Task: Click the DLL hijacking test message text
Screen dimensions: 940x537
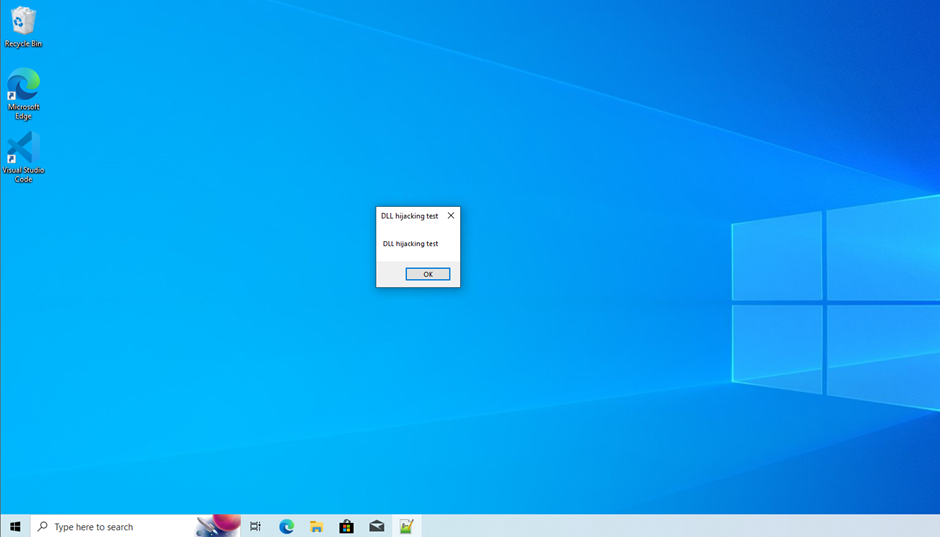Action: coord(410,244)
